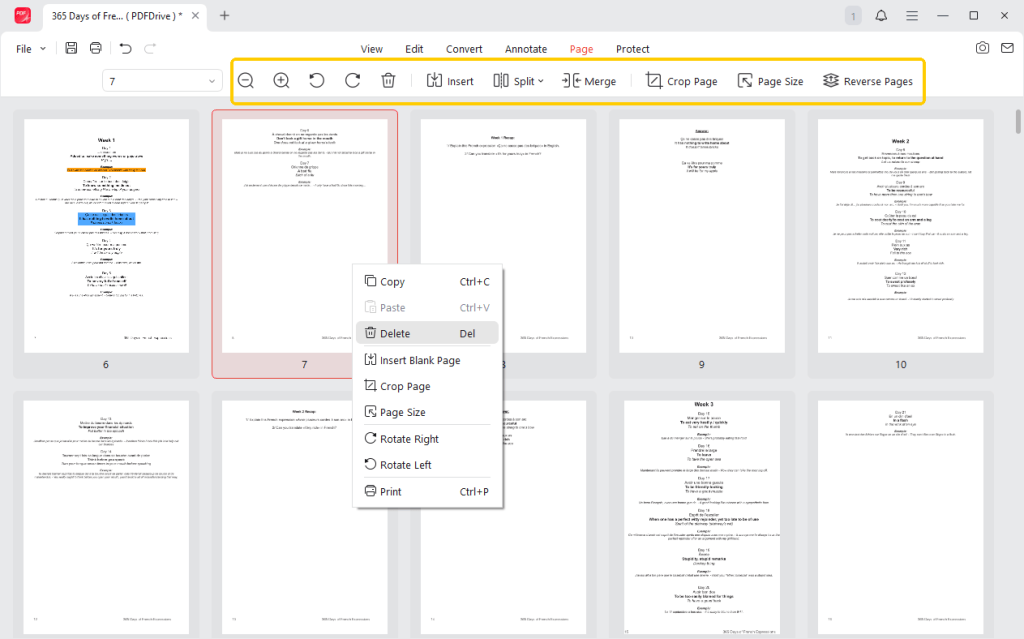Delete the page using the trash icon
This screenshot has width=1024, height=639.
point(388,80)
